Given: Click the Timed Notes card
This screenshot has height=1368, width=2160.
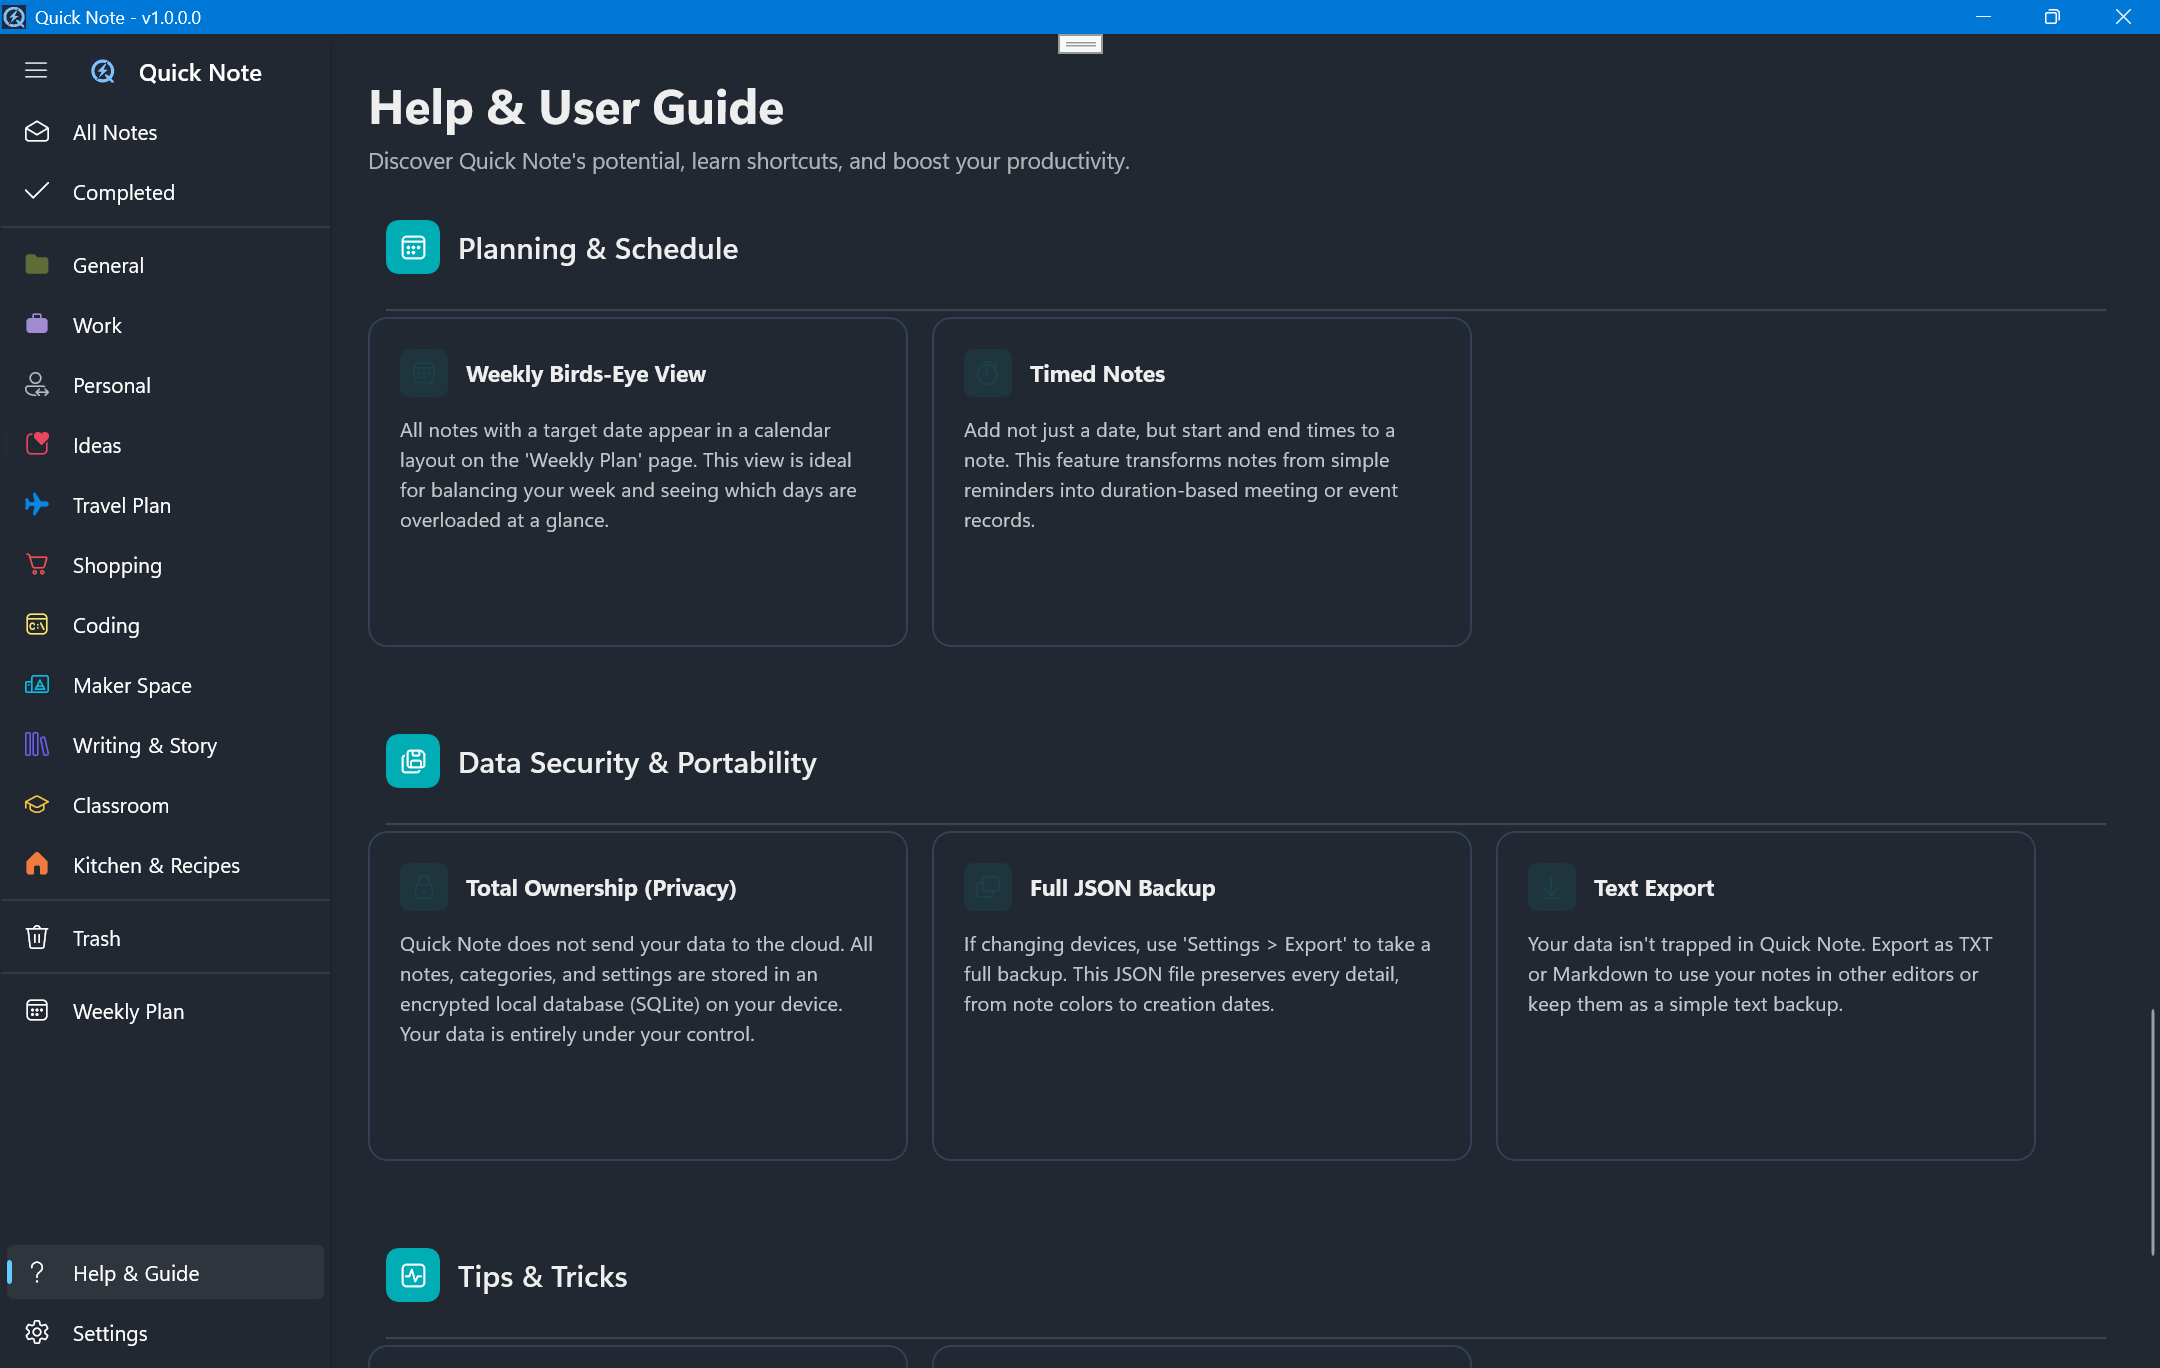Looking at the screenshot, I should [x=1201, y=481].
